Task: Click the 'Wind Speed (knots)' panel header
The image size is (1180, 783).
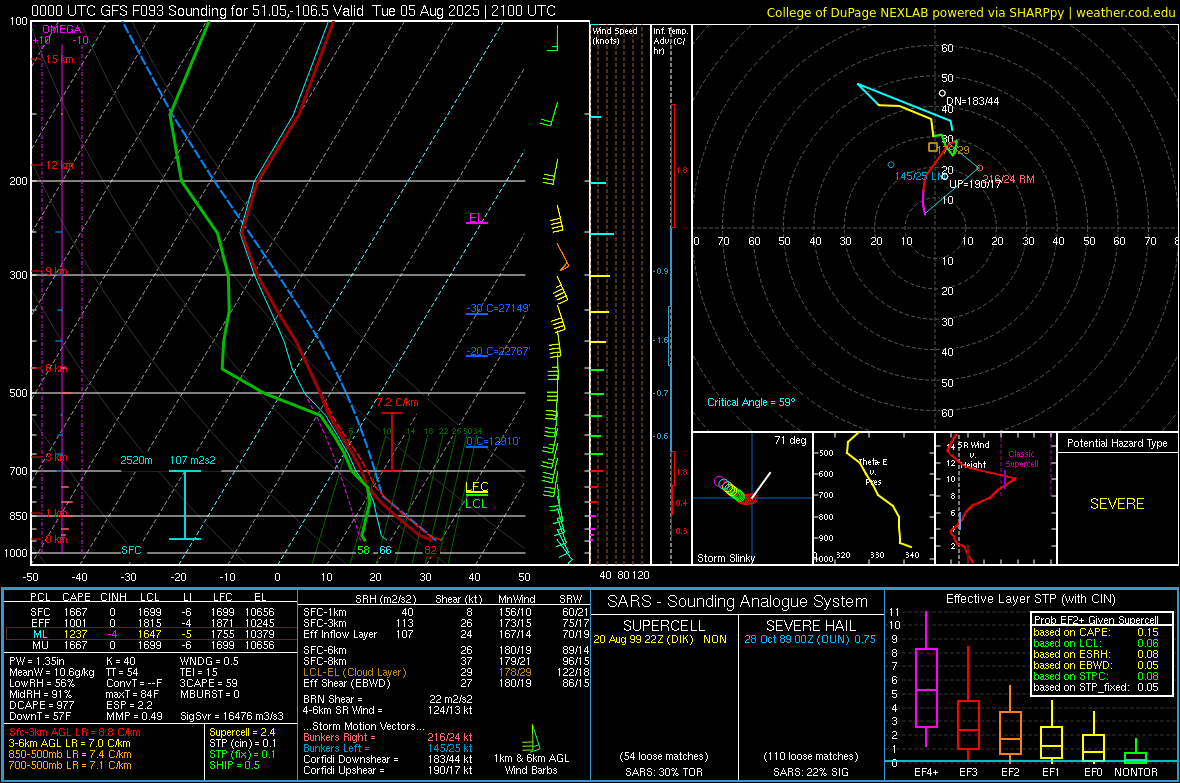Action: [x=615, y=35]
